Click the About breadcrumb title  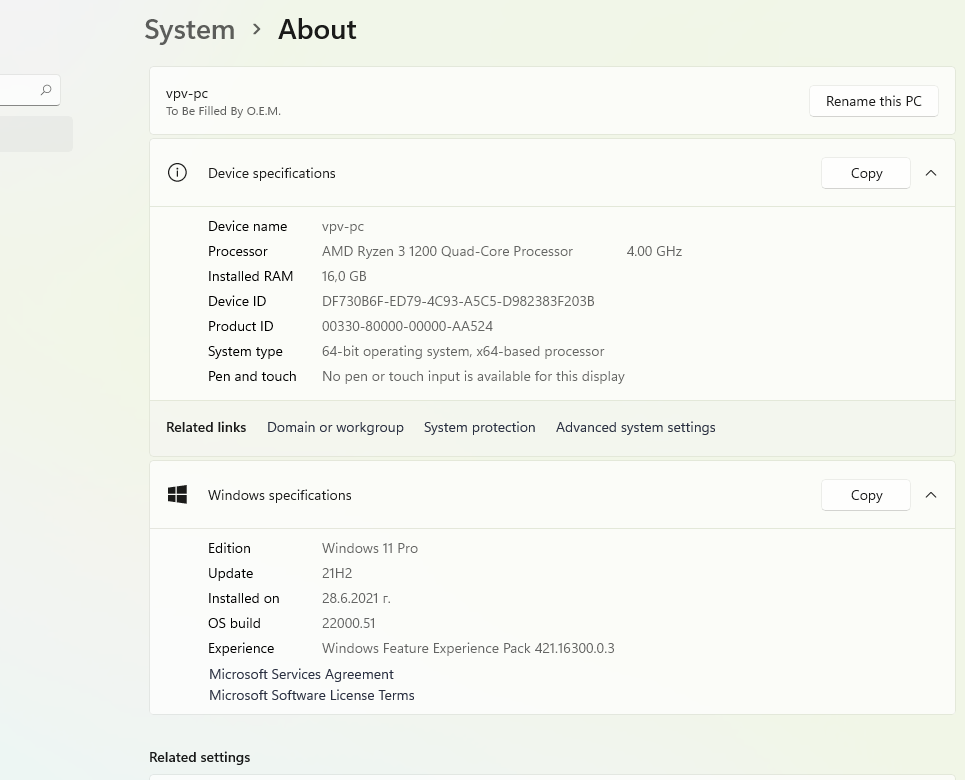coord(317,30)
